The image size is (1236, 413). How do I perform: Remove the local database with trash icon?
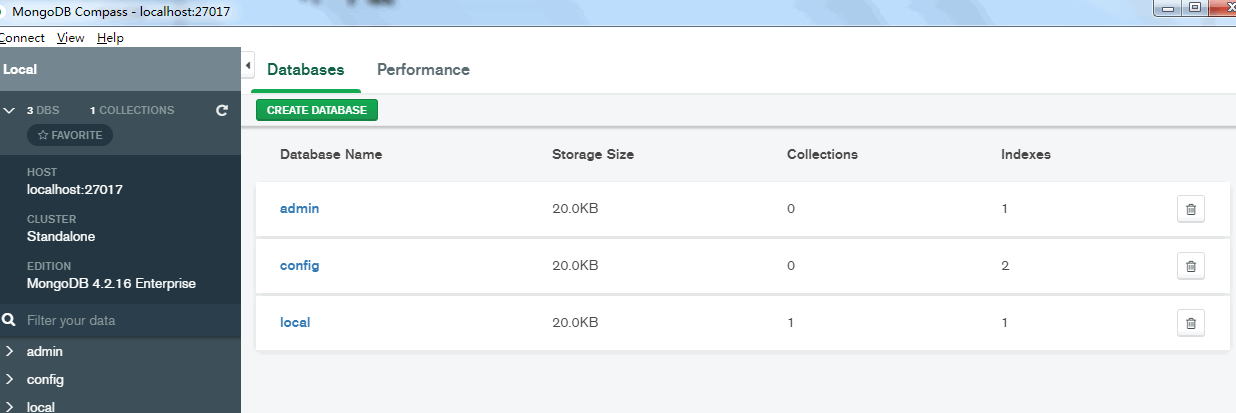(1190, 323)
